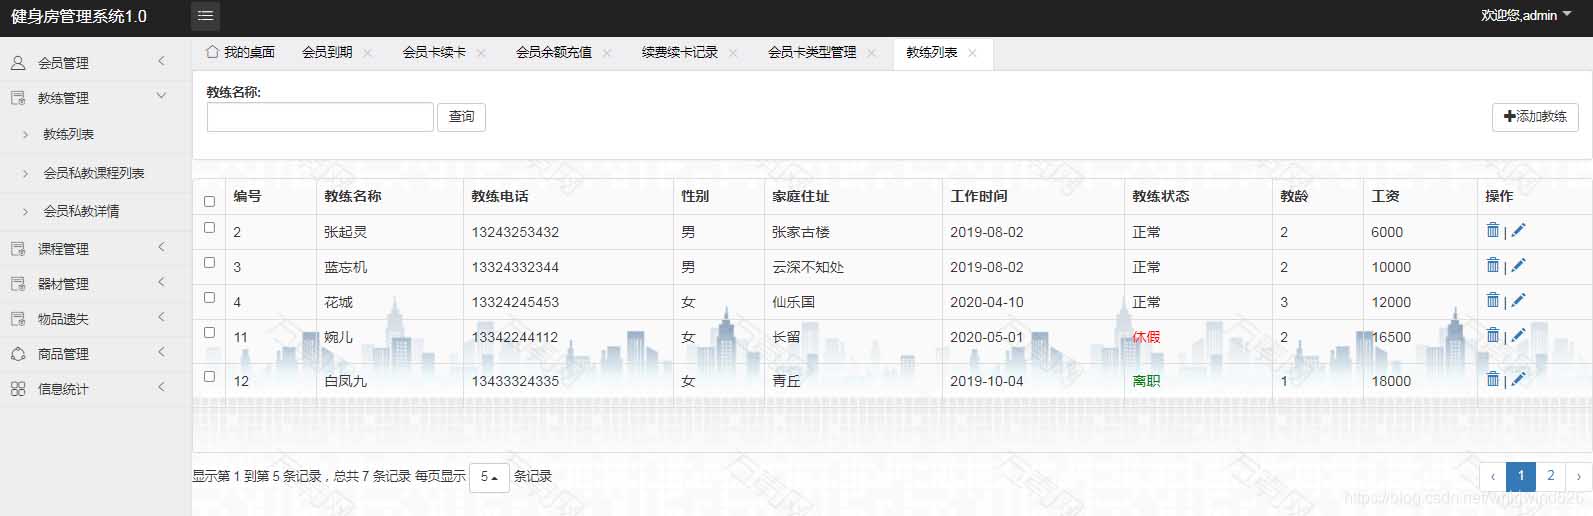The height and width of the screenshot is (516, 1593).
Task: Open the admin user dropdown menu
Action: tap(1526, 15)
